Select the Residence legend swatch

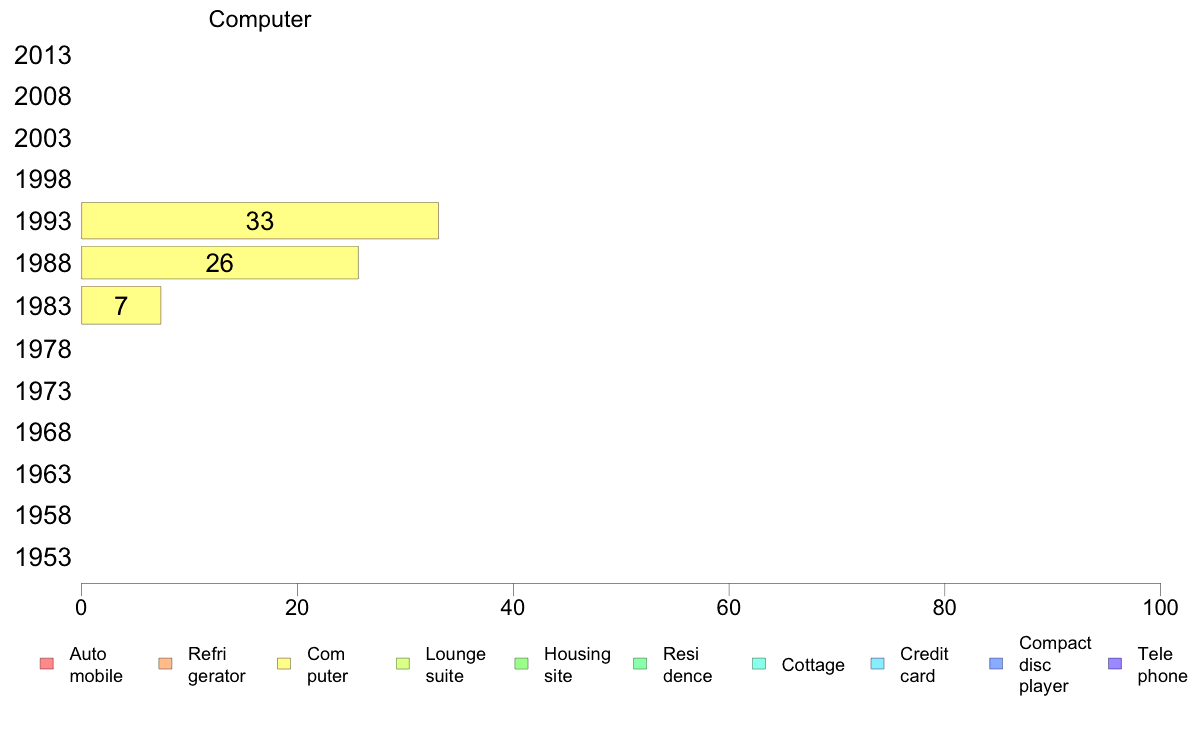(x=640, y=664)
